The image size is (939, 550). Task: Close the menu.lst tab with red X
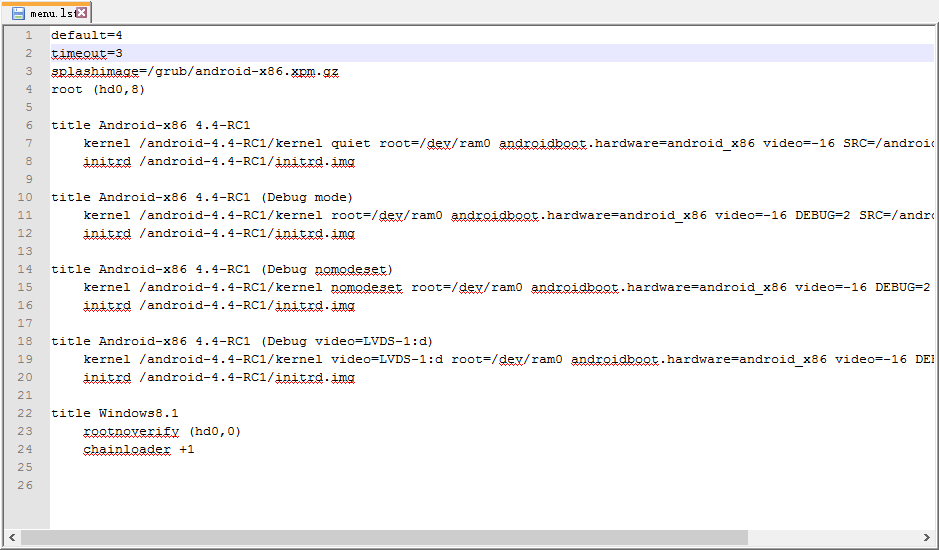(81, 13)
